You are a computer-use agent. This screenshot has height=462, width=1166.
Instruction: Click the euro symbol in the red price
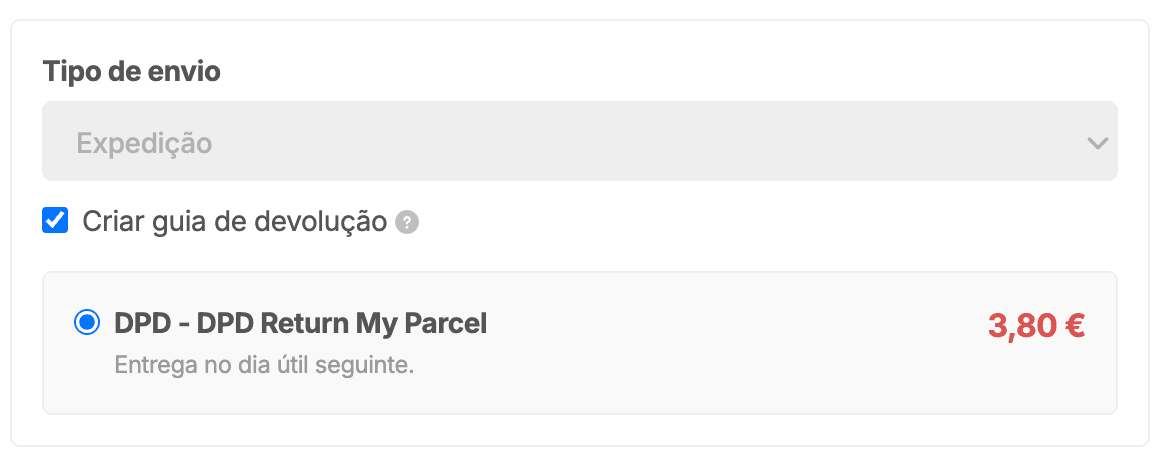click(x=1075, y=325)
